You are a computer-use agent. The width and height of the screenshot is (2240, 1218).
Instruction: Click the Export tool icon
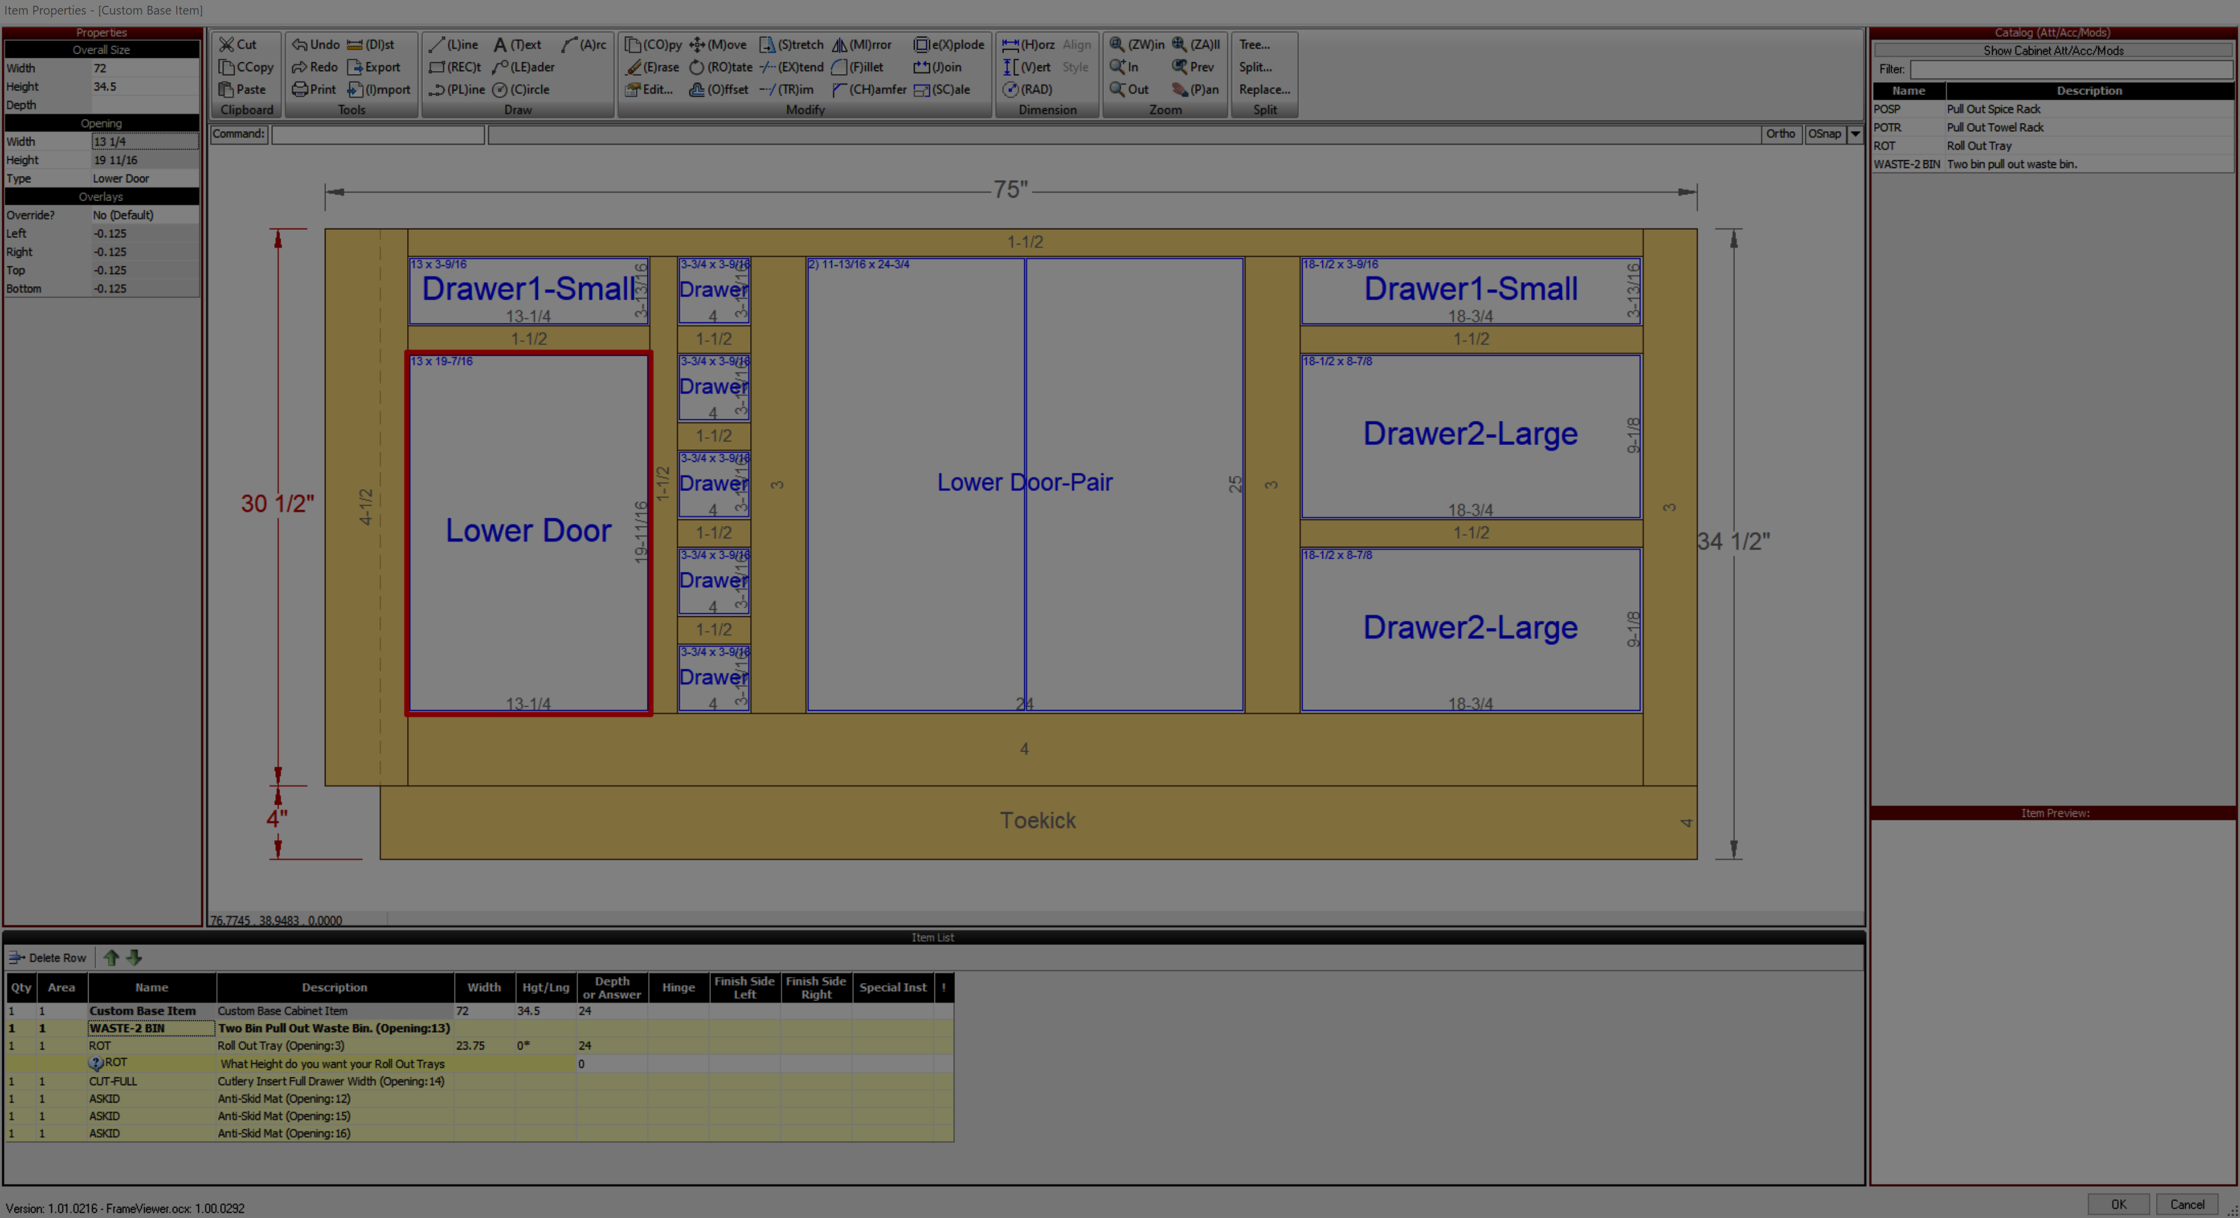(374, 67)
